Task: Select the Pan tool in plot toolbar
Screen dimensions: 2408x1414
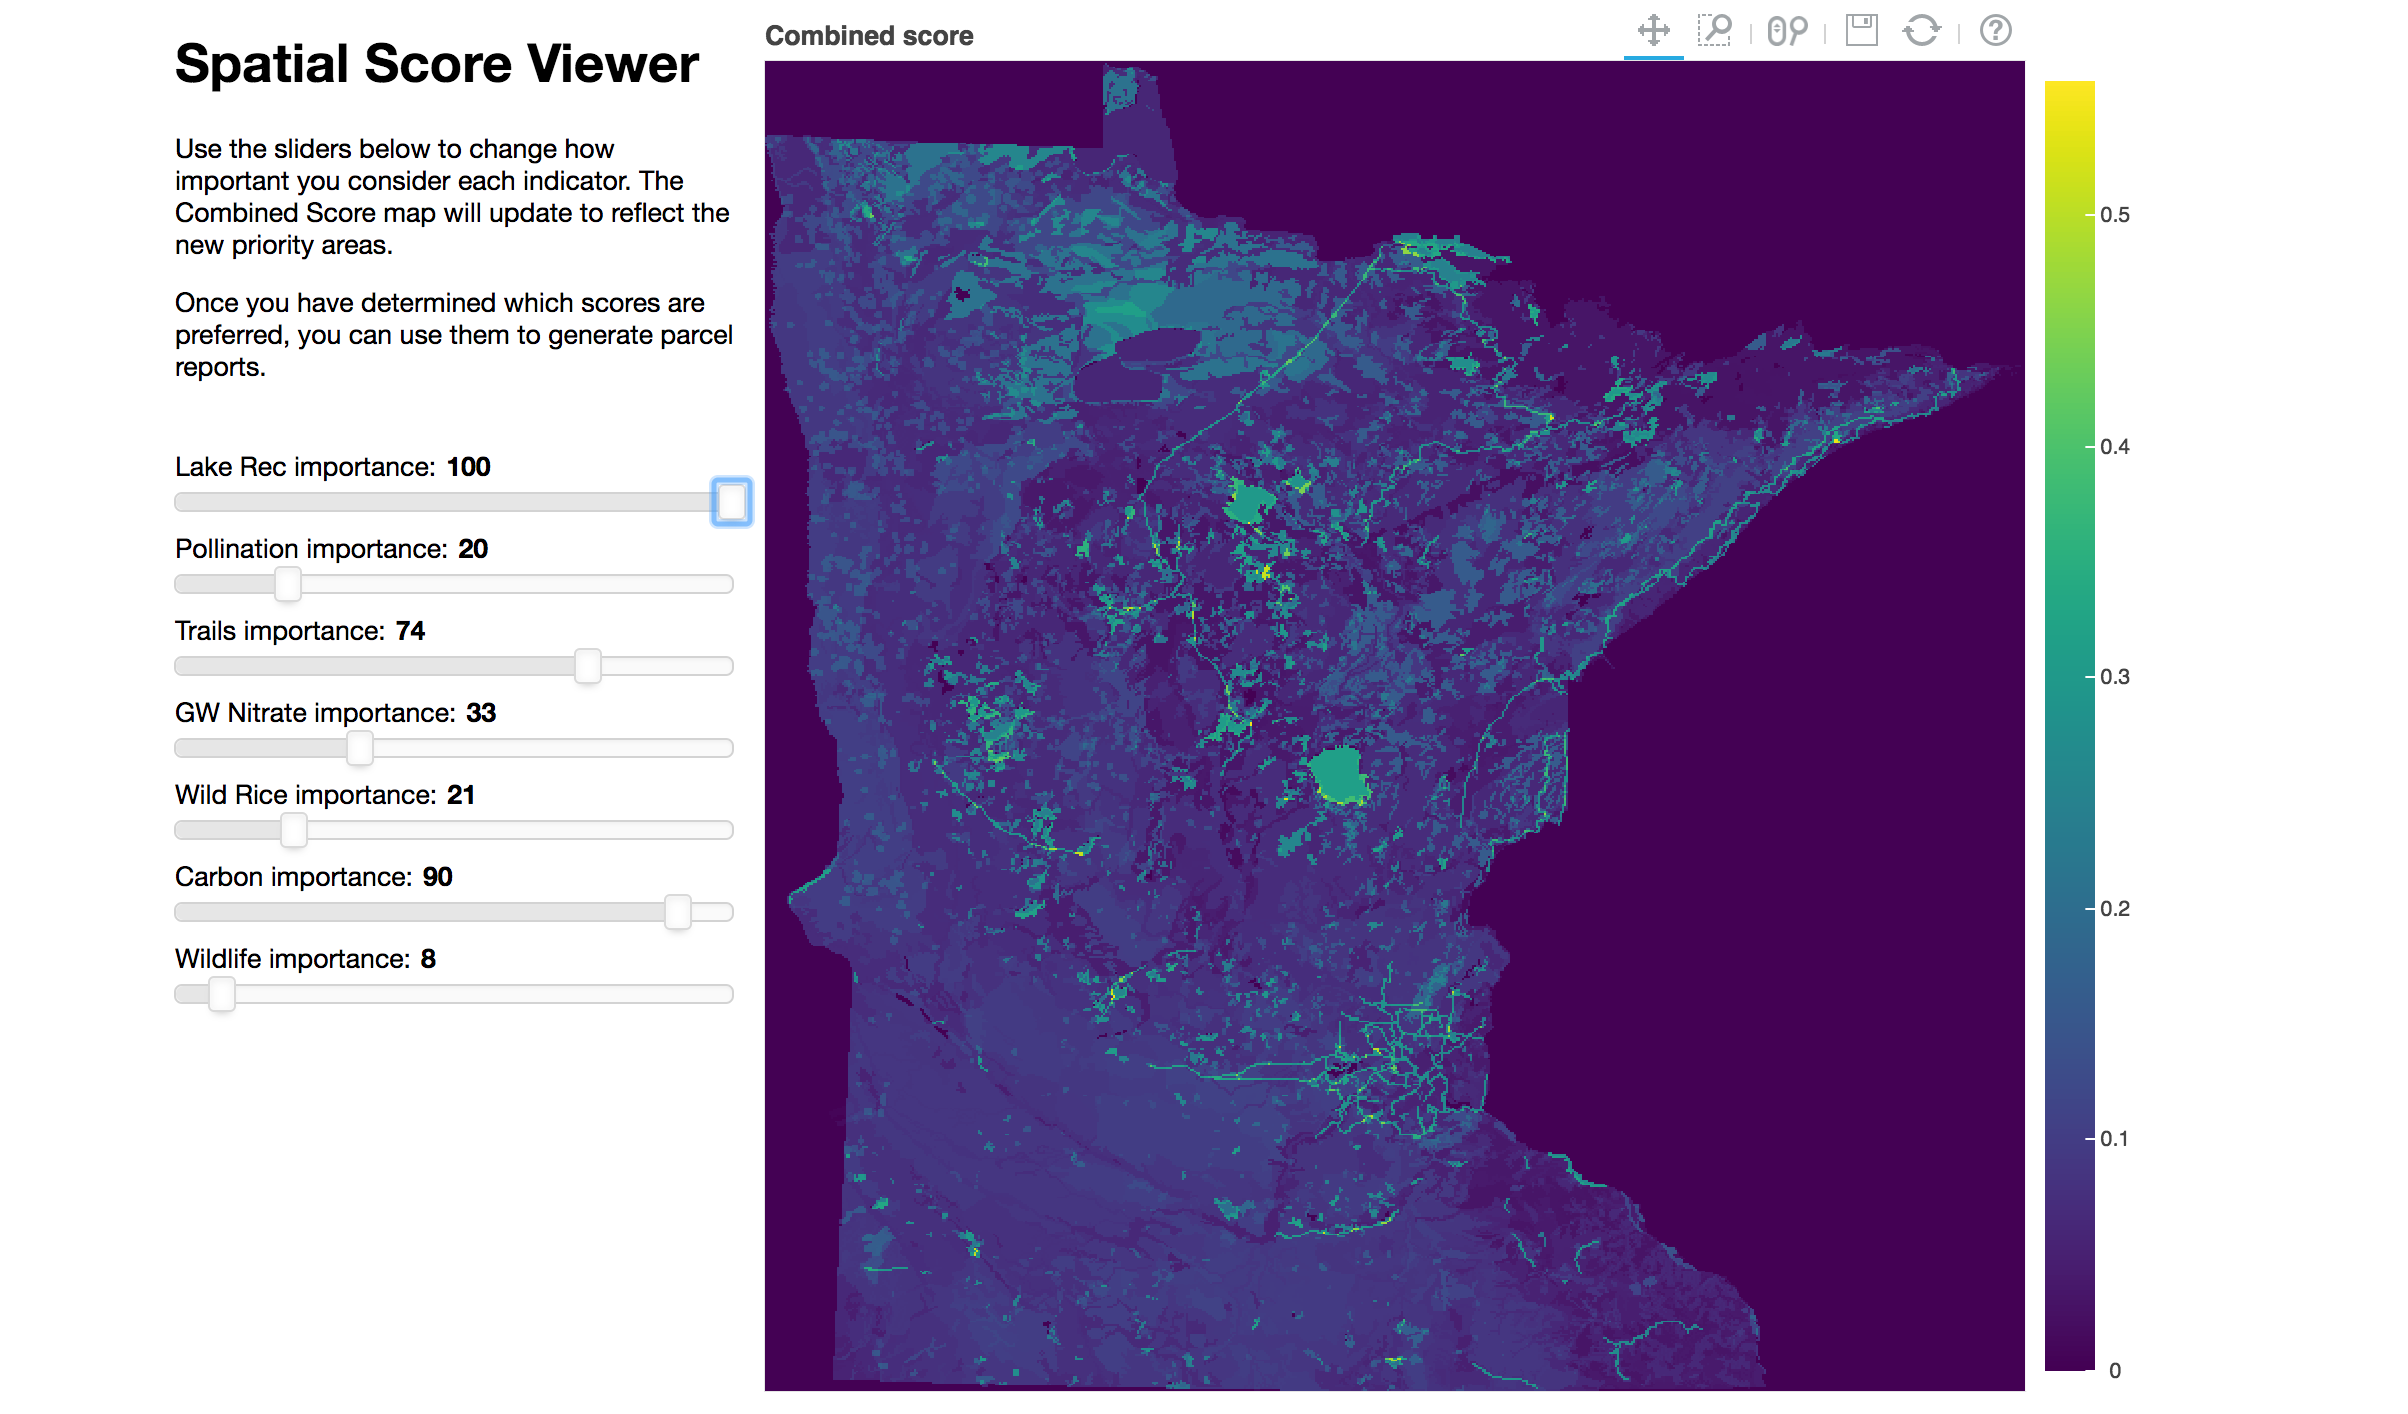Action: (1653, 30)
